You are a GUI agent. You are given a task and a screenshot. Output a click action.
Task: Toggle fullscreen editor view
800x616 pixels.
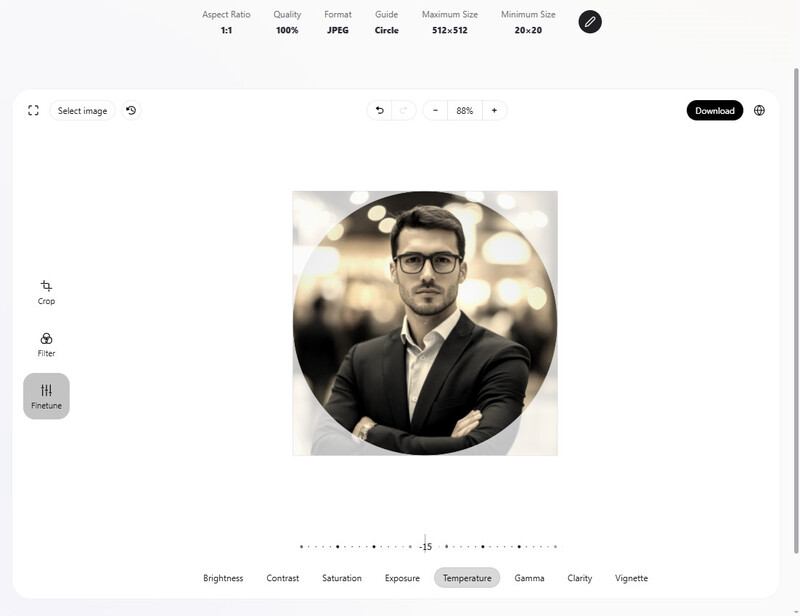point(33,110)
